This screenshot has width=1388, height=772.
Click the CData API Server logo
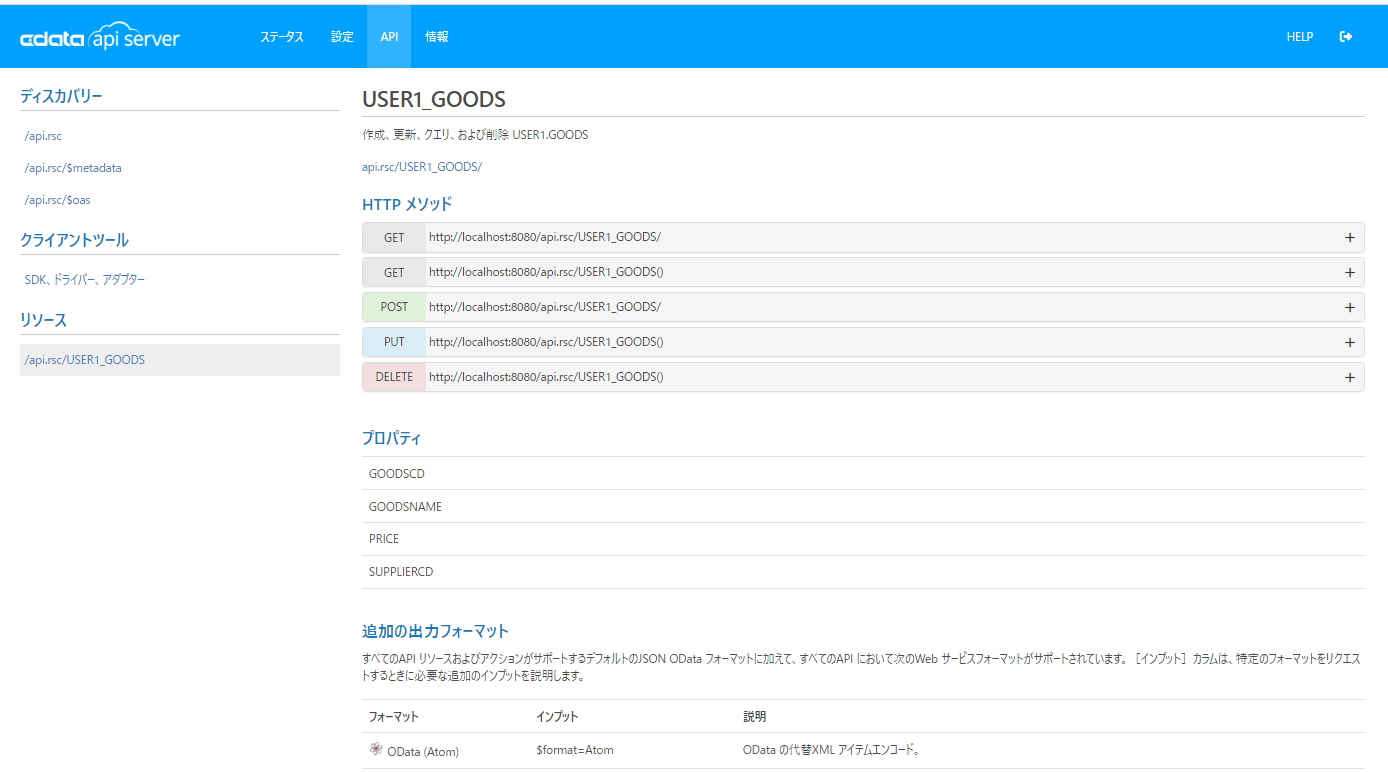click(100, 38)
